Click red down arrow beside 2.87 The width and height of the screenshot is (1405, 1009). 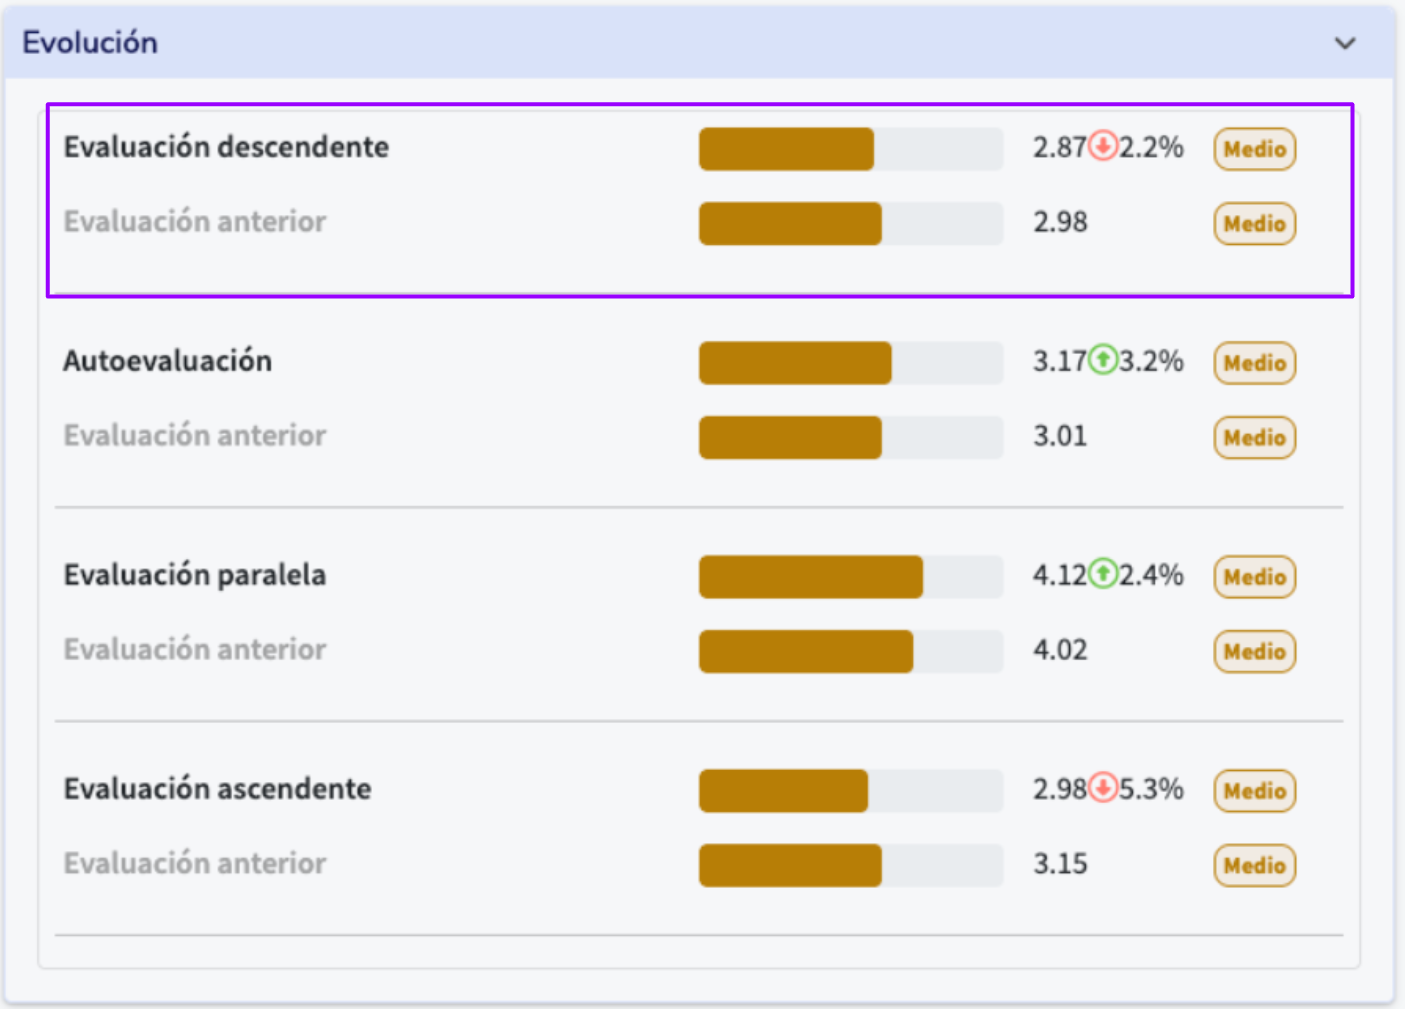(x=1103, y=147)
